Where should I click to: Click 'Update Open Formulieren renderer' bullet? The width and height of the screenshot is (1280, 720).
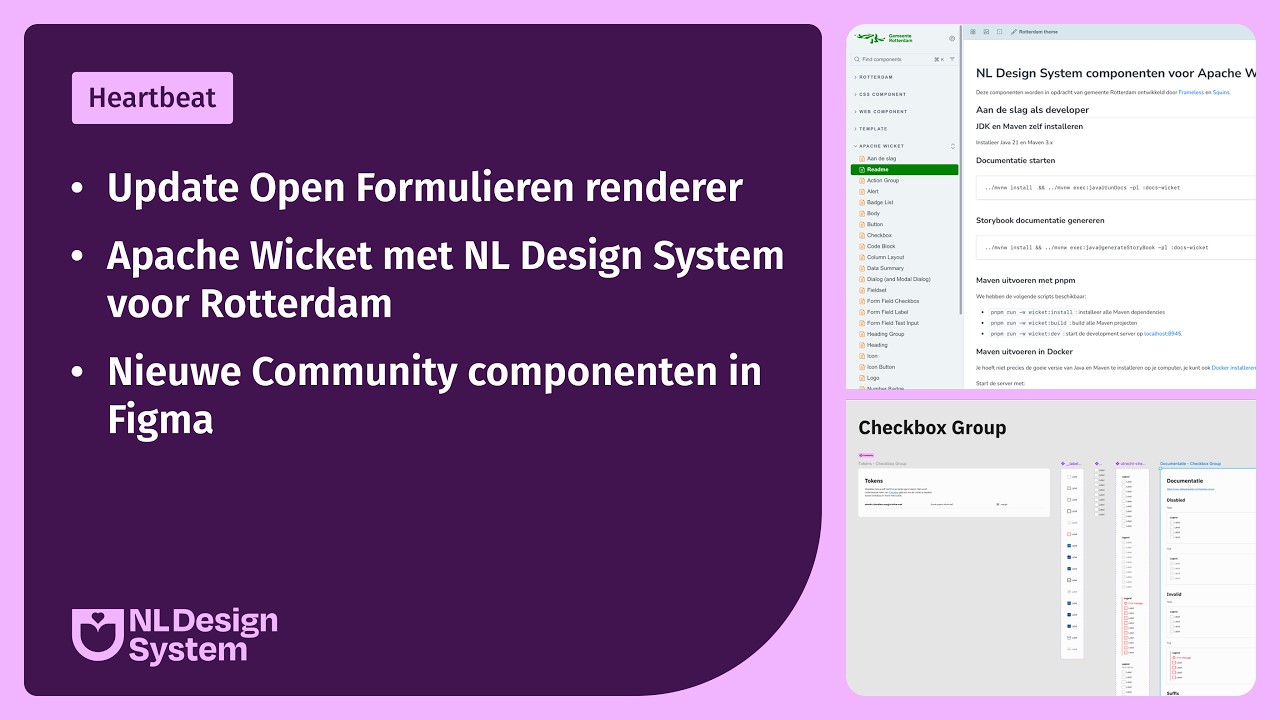click(x=424, y=188)
